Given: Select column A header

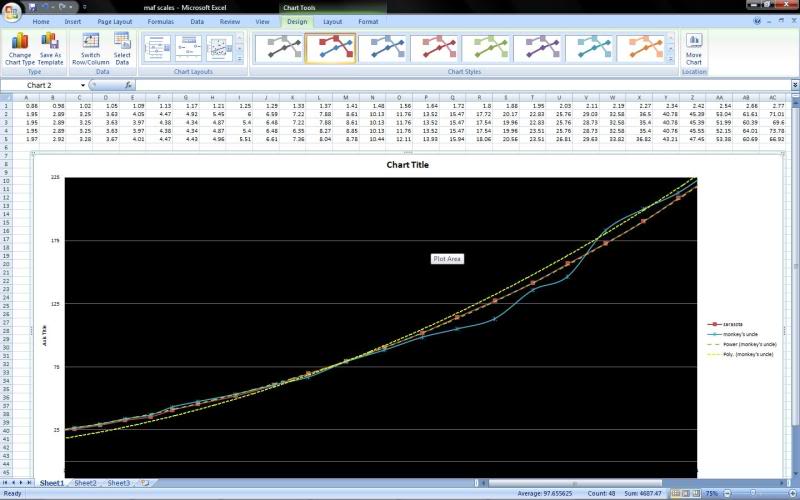Looking at the screenshot, I should (26, 97).
